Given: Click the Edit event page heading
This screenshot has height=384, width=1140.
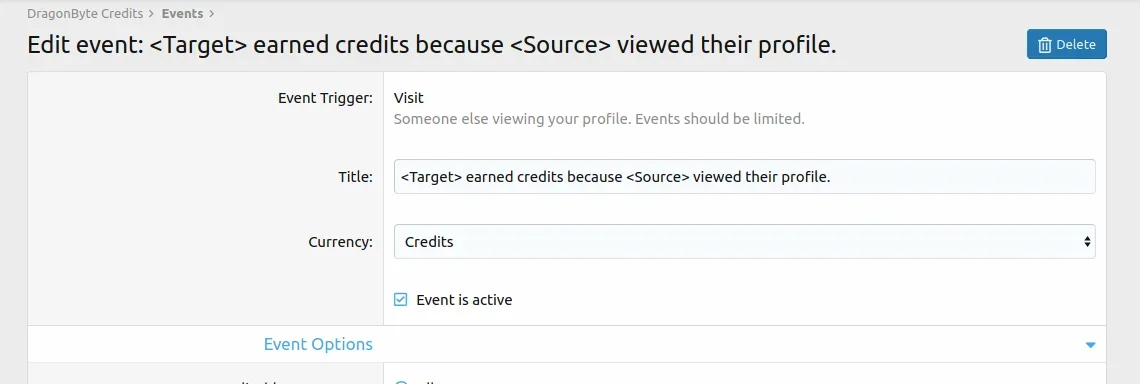Looking at the screenshot, I should 432,45.
